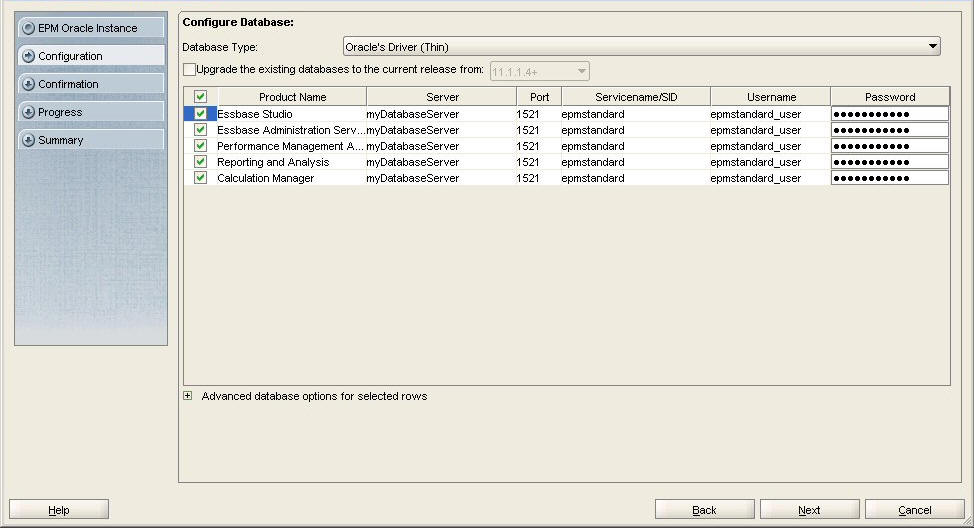Image resolution: width=974 pixels, height=528 pixels.
Task: Select the Performance Management A... name cell
Action: 291,146
